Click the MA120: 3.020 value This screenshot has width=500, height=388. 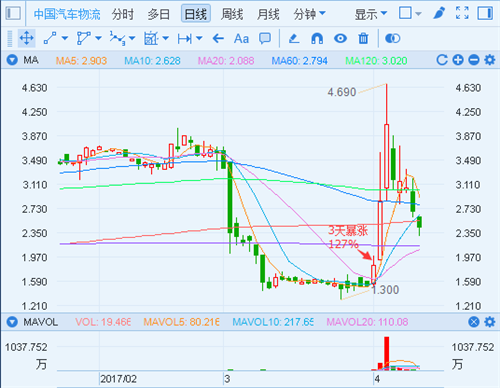click(x=376, y=61)
